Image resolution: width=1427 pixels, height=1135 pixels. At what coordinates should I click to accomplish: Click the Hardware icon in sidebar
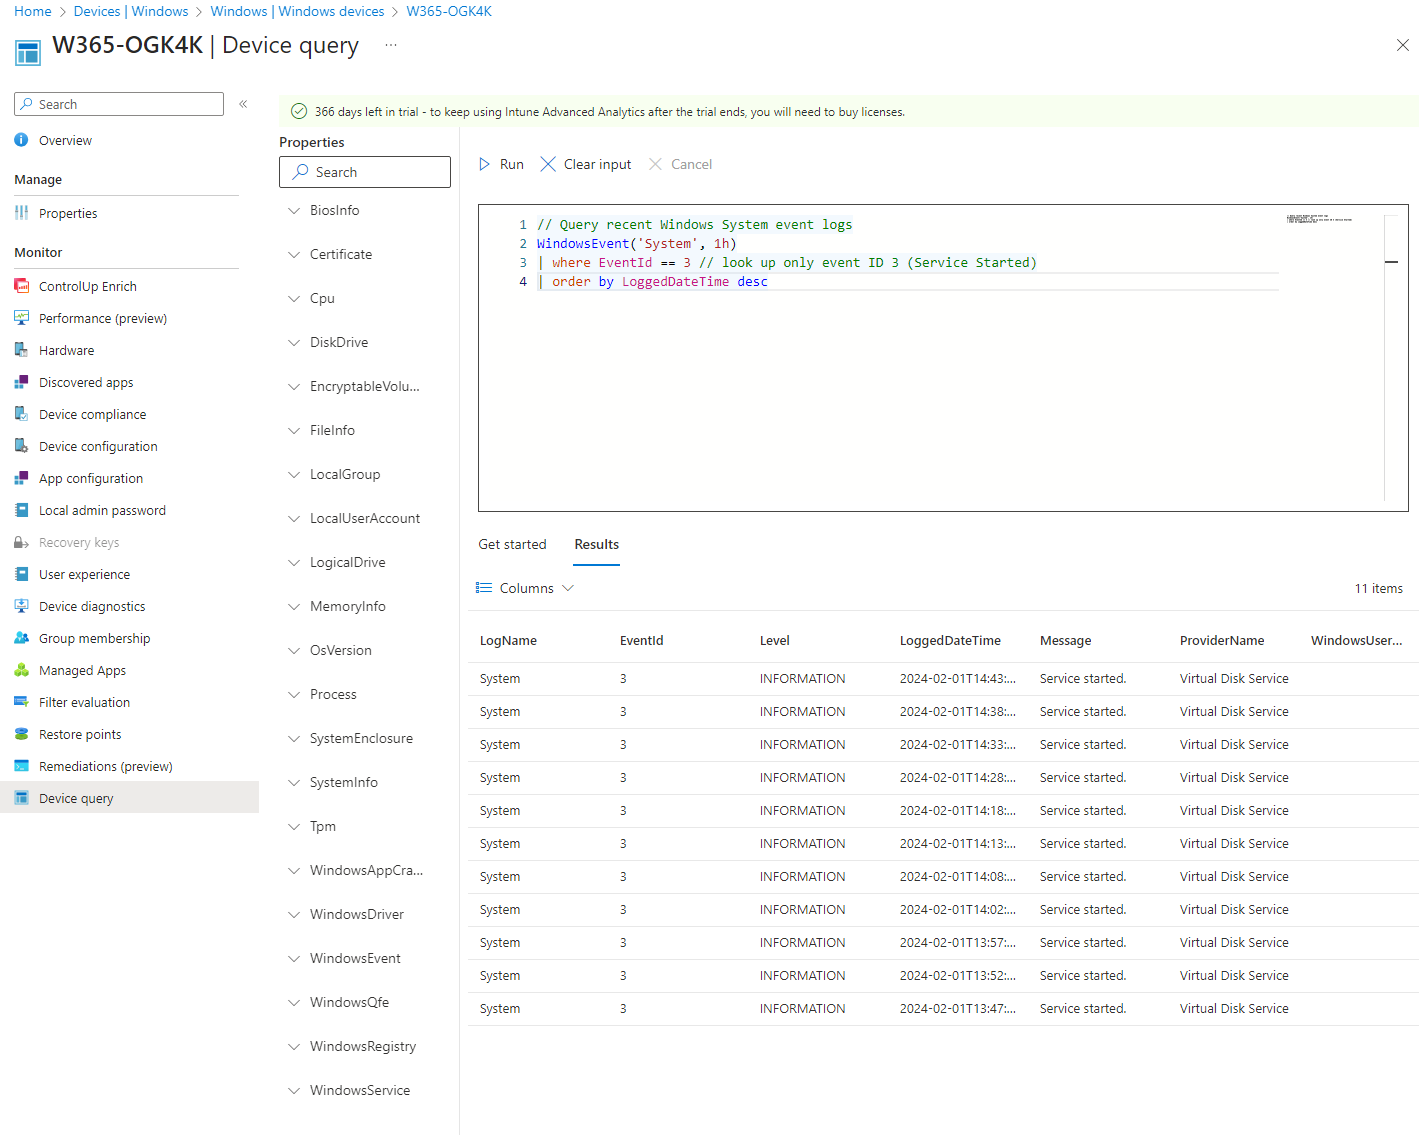[21, 350]
